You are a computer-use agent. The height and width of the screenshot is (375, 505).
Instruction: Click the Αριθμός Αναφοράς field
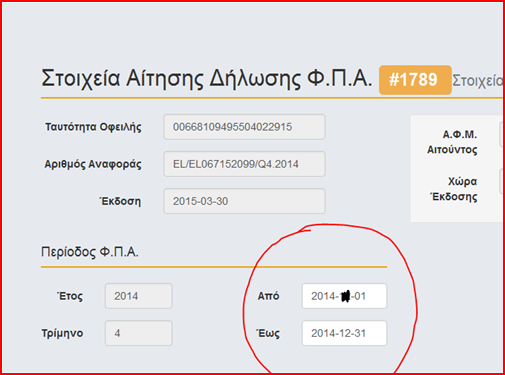coord(244,164)
